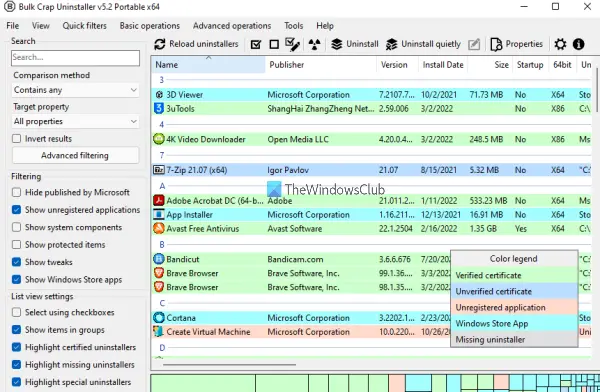This screenshot has height=392, width=600.
Task: Open the Help menu
Action: click(325, 26)
